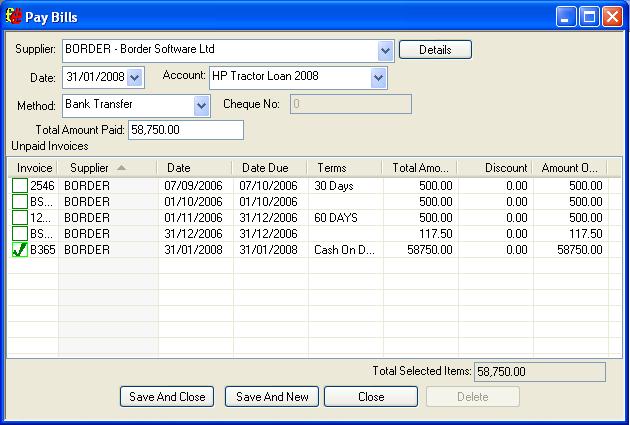Click the 01/11/2006 date cell
This screenshot has width=630, height=425.
[x=193, y=218]
